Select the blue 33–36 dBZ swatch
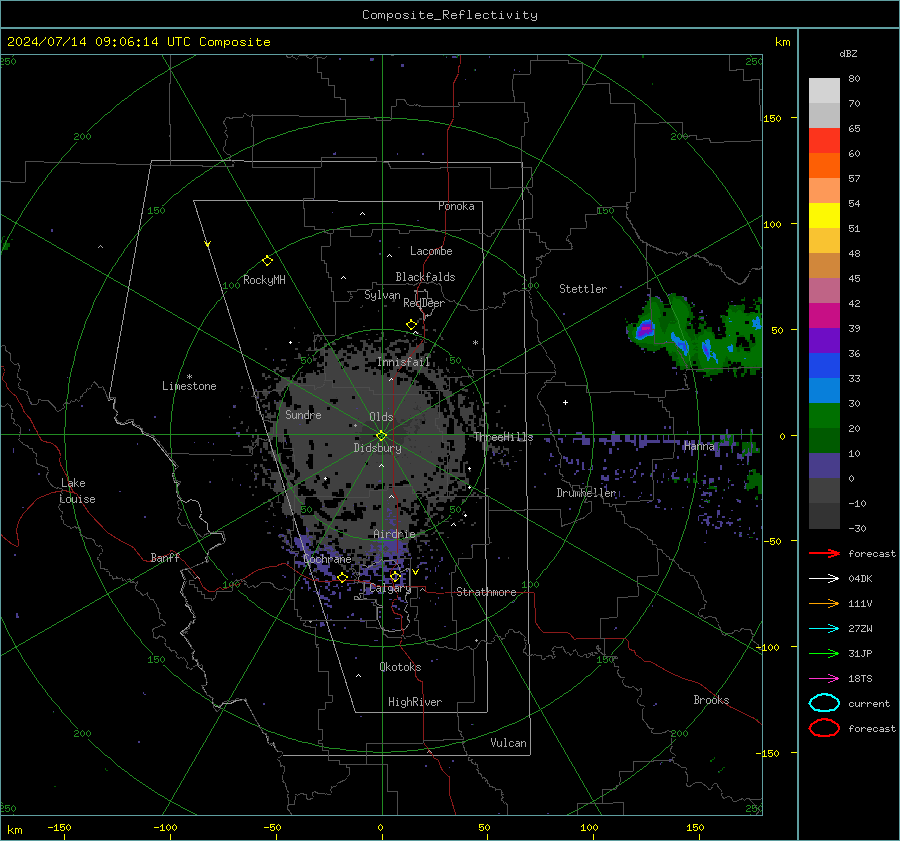Image resolution: width=900 pixels, height=841 pixels. (x=824, y=366)
